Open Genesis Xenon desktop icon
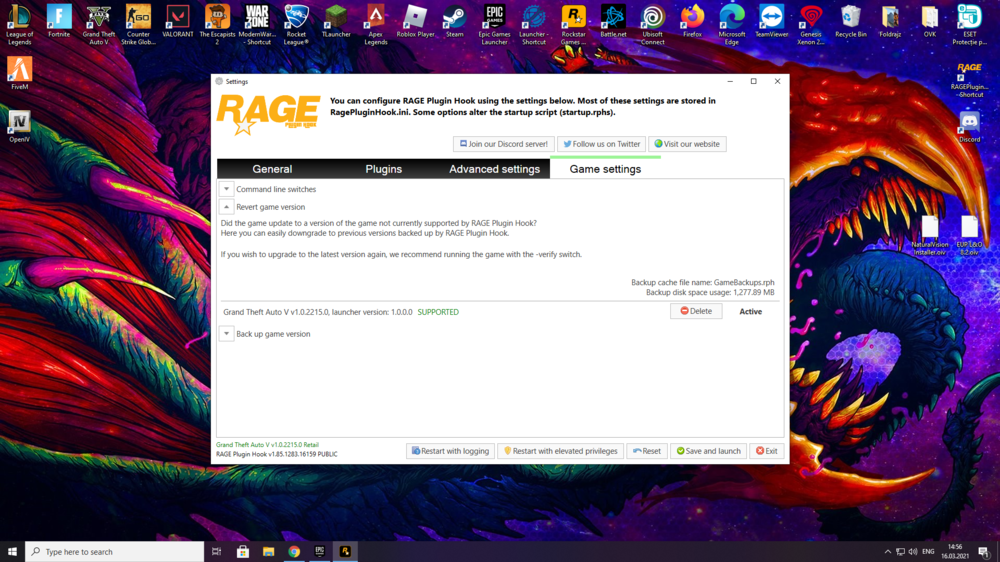The width and height of the screenshot is (1000, 562). pyautogui.click(x=811, y=26)
